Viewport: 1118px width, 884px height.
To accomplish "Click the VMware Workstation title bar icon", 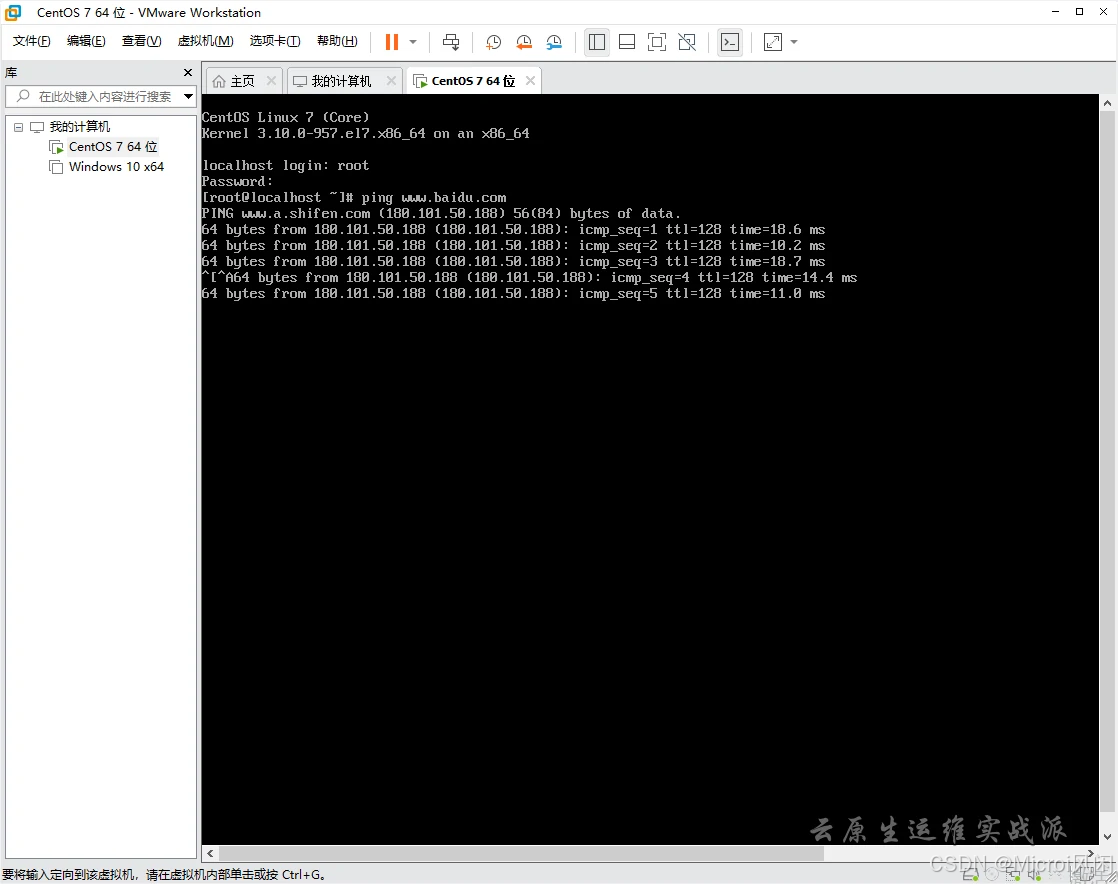I will [x=14, y=13].
